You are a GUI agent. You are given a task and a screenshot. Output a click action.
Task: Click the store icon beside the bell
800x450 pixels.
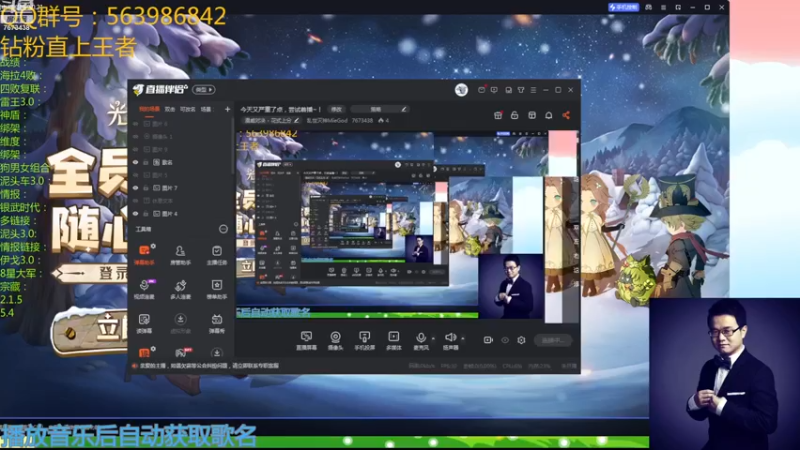point(532,115)
